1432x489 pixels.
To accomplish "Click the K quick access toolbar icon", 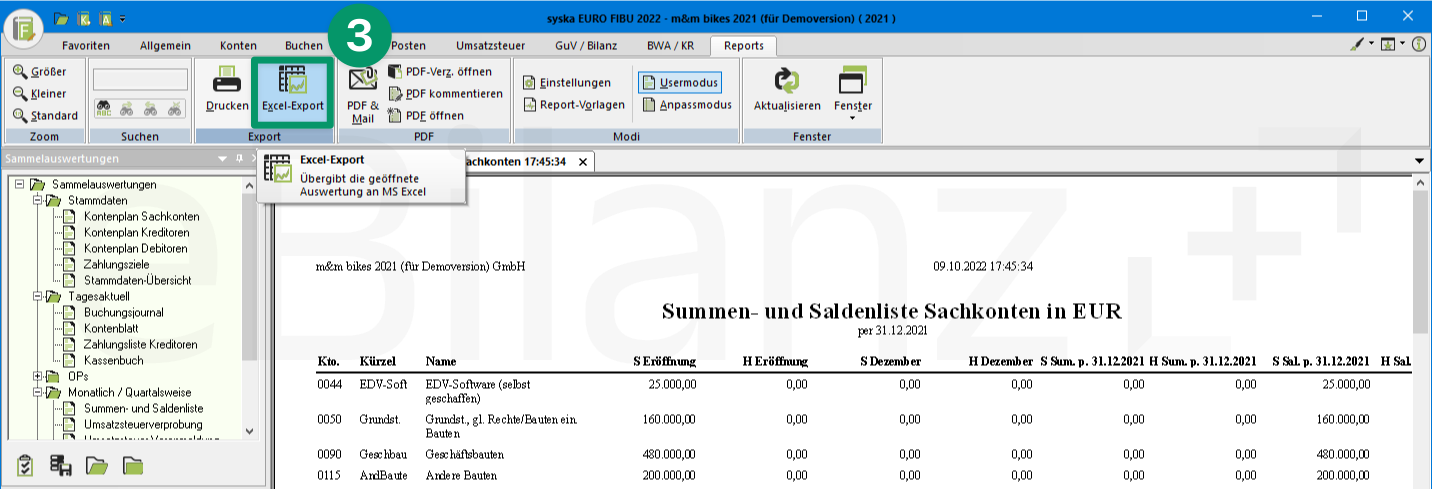I will coord(84,19).
